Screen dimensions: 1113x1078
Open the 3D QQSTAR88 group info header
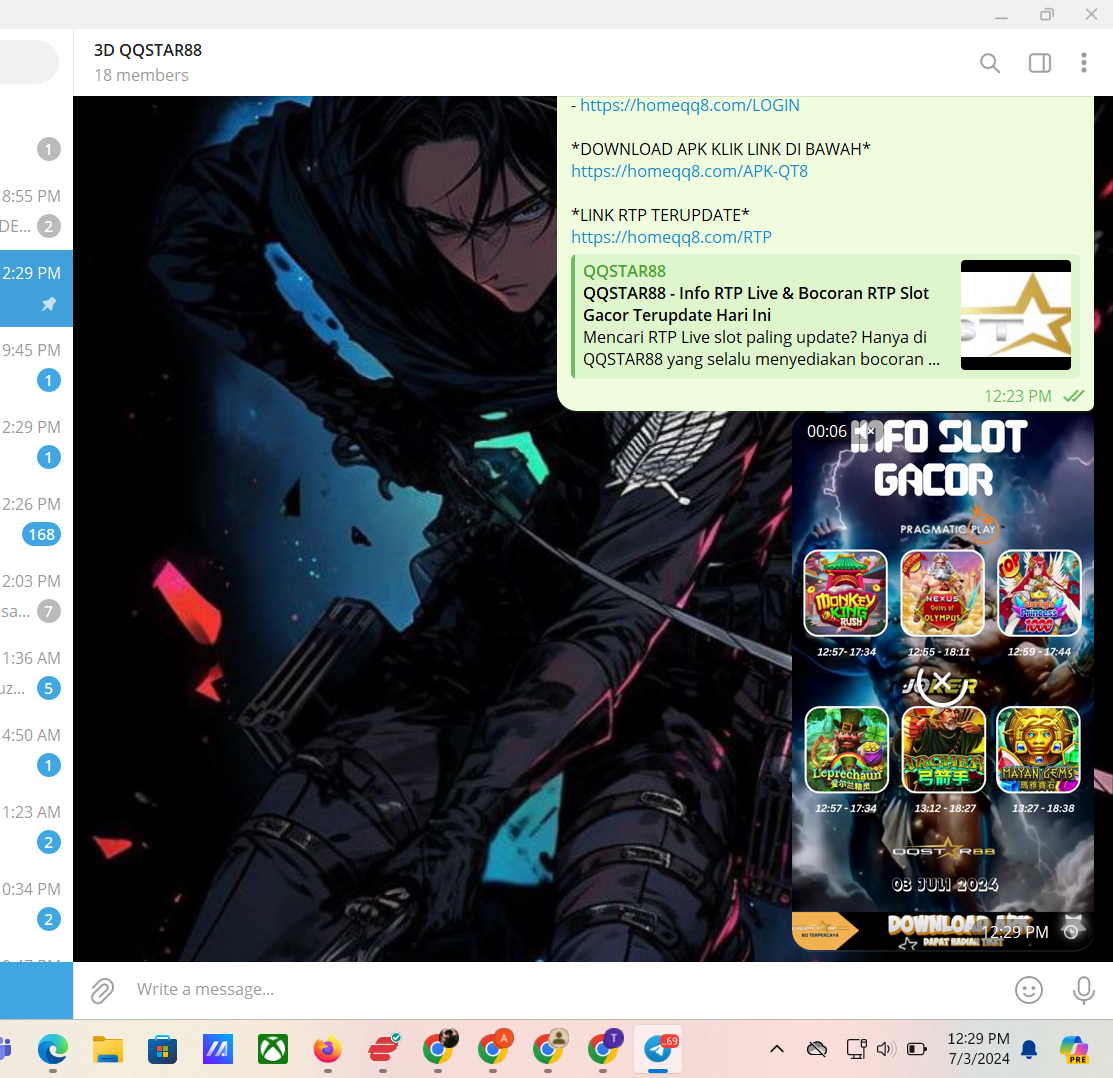tap(148, 50)
